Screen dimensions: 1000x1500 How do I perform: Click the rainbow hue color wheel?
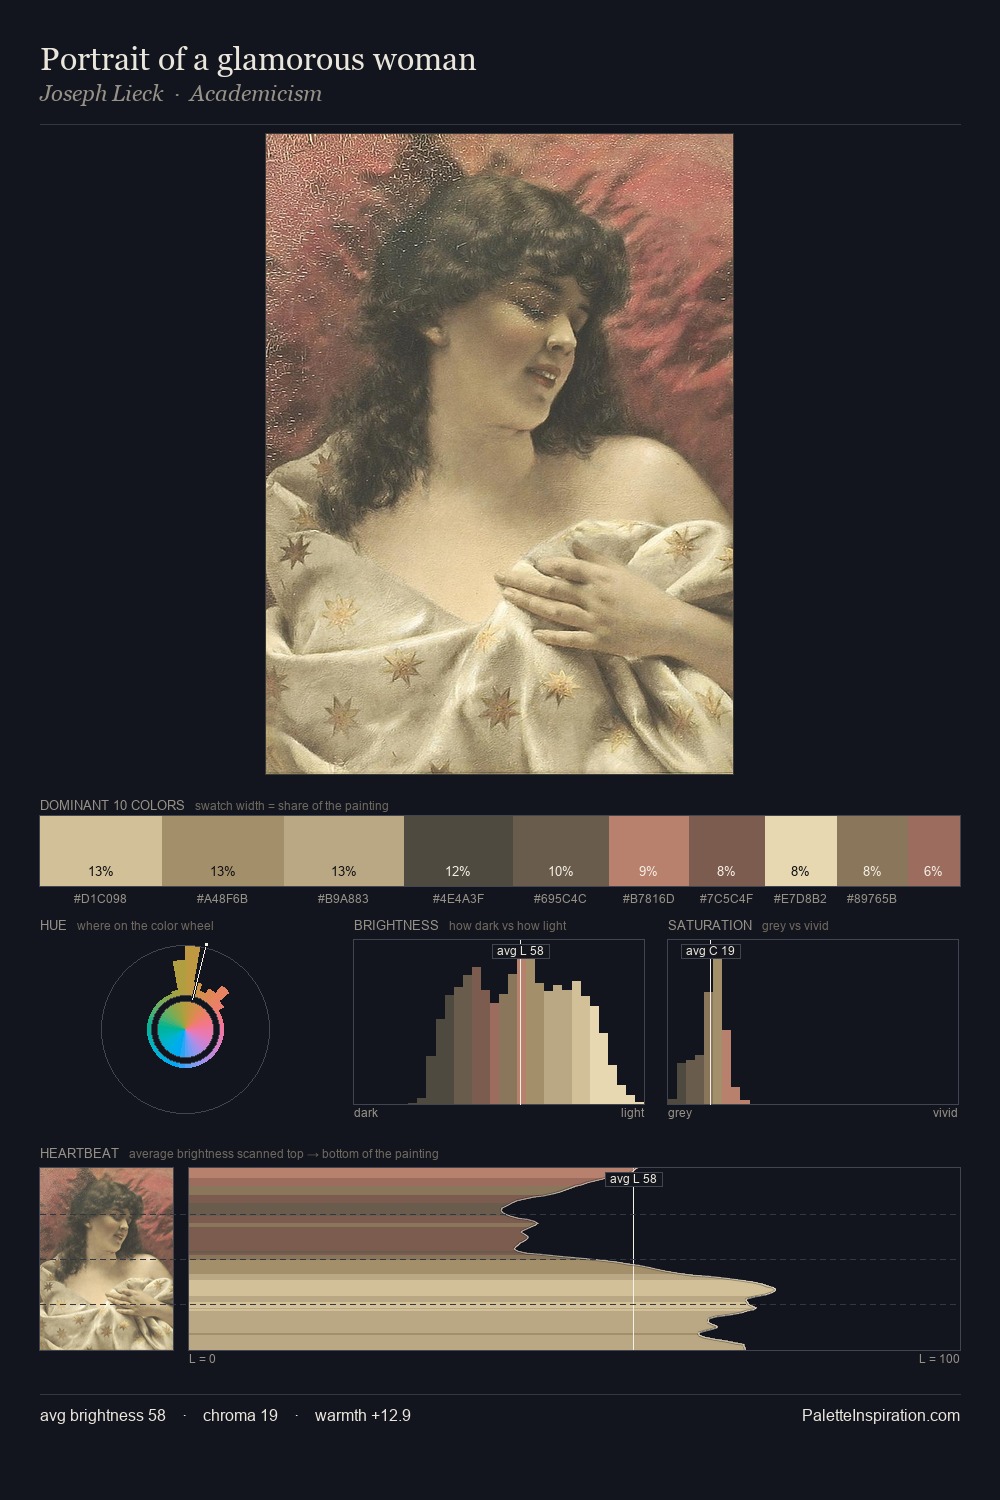tap(185, 1029)
